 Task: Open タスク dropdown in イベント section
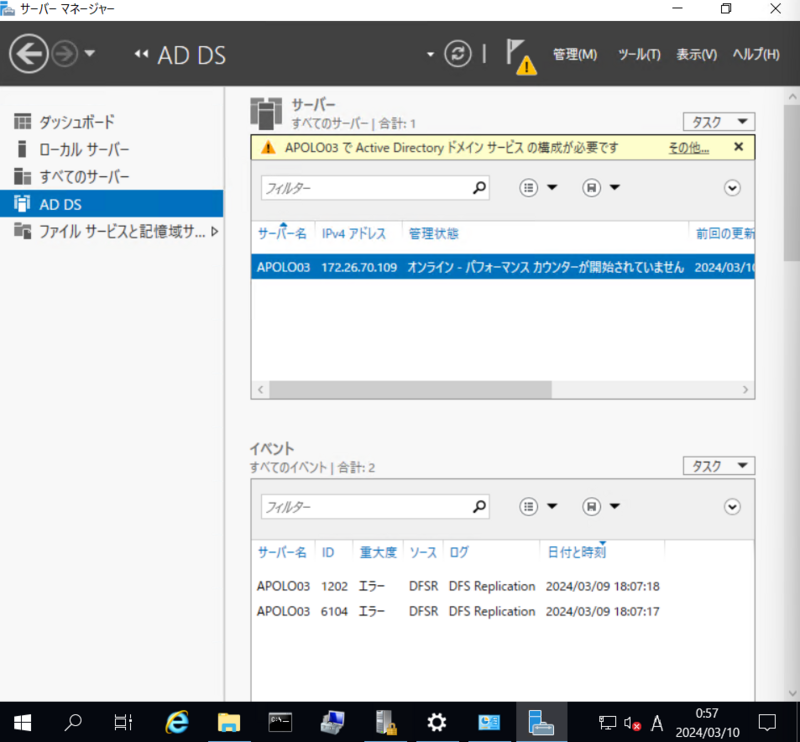719,466
